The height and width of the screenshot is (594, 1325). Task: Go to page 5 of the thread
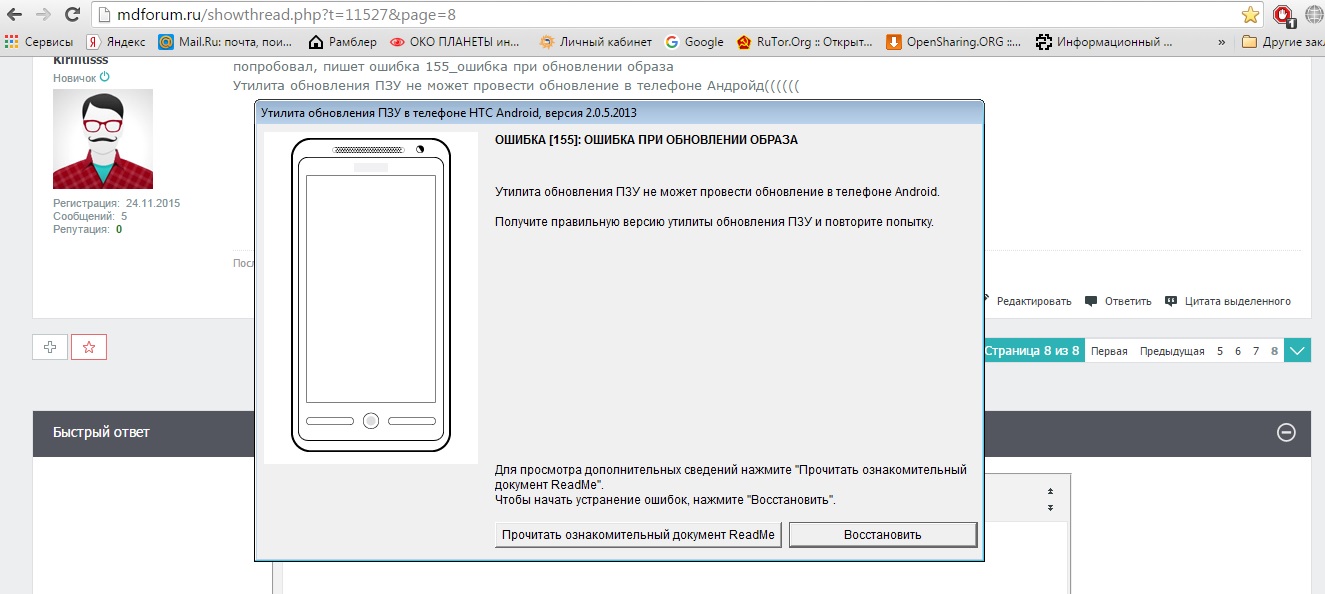click(x=1220, y=351)
